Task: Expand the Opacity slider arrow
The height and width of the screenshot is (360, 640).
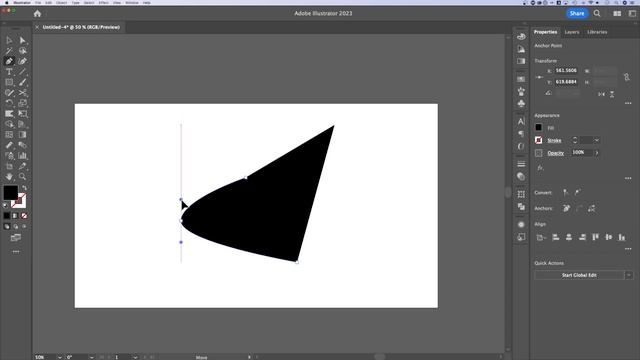Action: [x=597, y=153]
